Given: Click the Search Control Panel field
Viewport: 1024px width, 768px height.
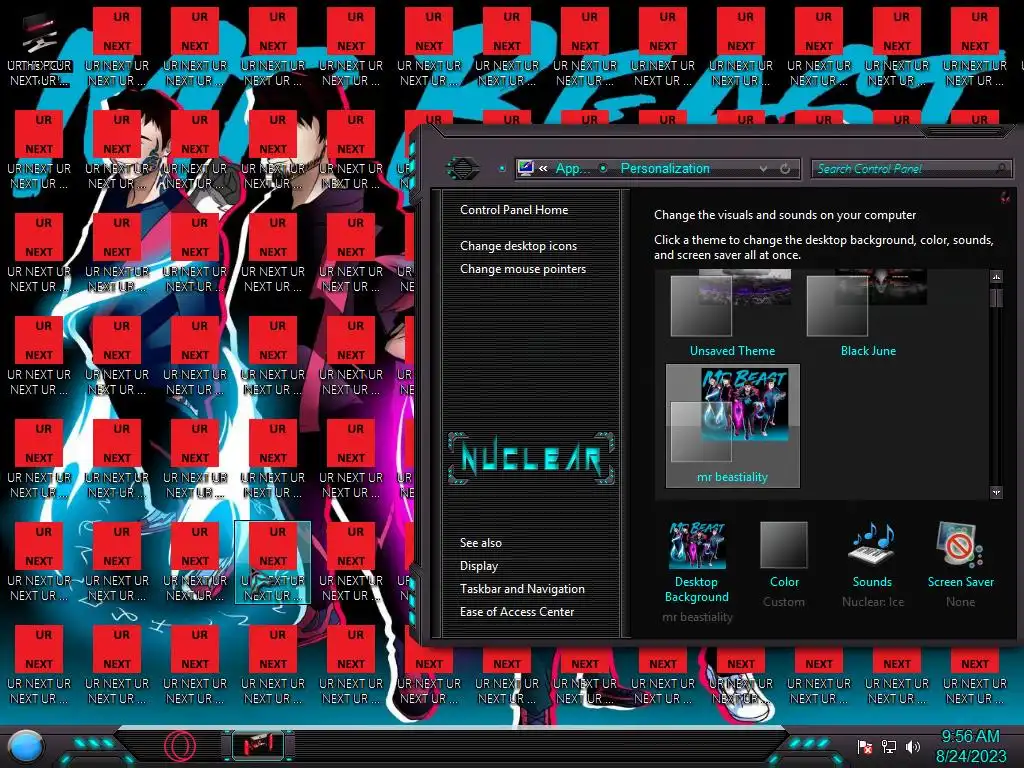Looking at the screenshot, I should click(912, 168).
